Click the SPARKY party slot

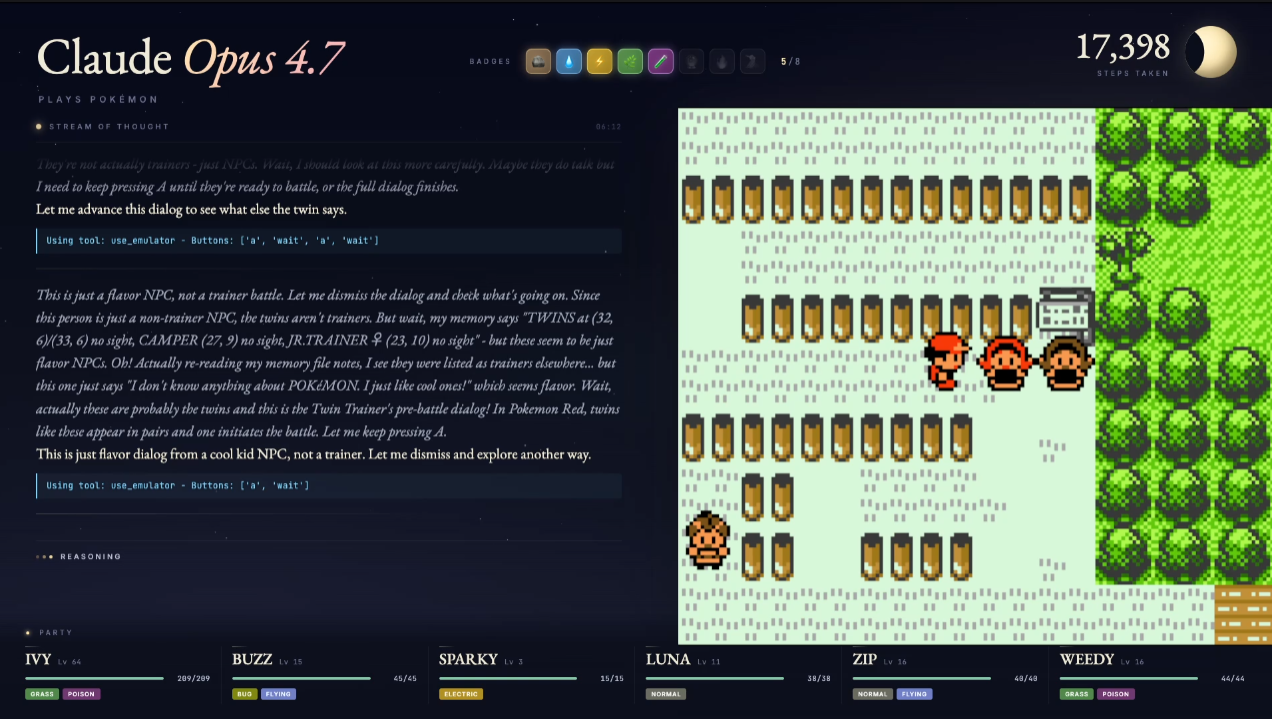tap(531, 676)
